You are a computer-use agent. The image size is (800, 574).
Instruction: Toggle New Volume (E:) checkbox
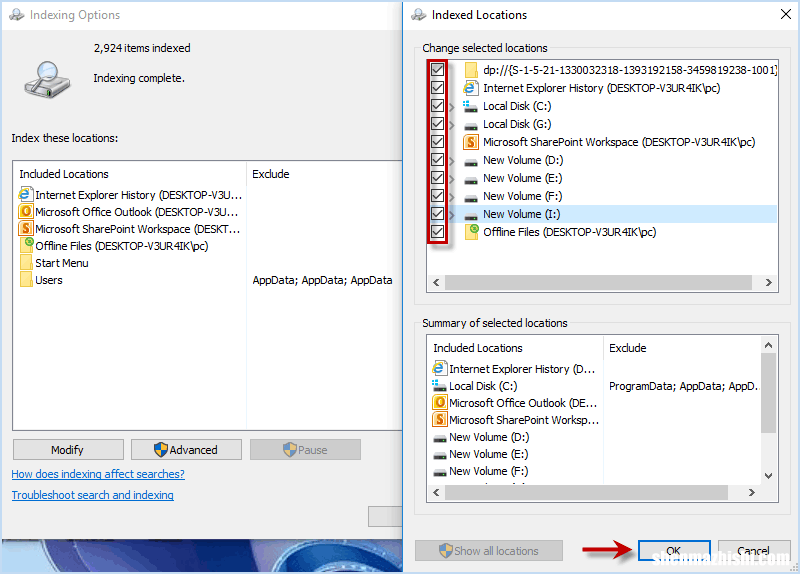pos(437,178)
